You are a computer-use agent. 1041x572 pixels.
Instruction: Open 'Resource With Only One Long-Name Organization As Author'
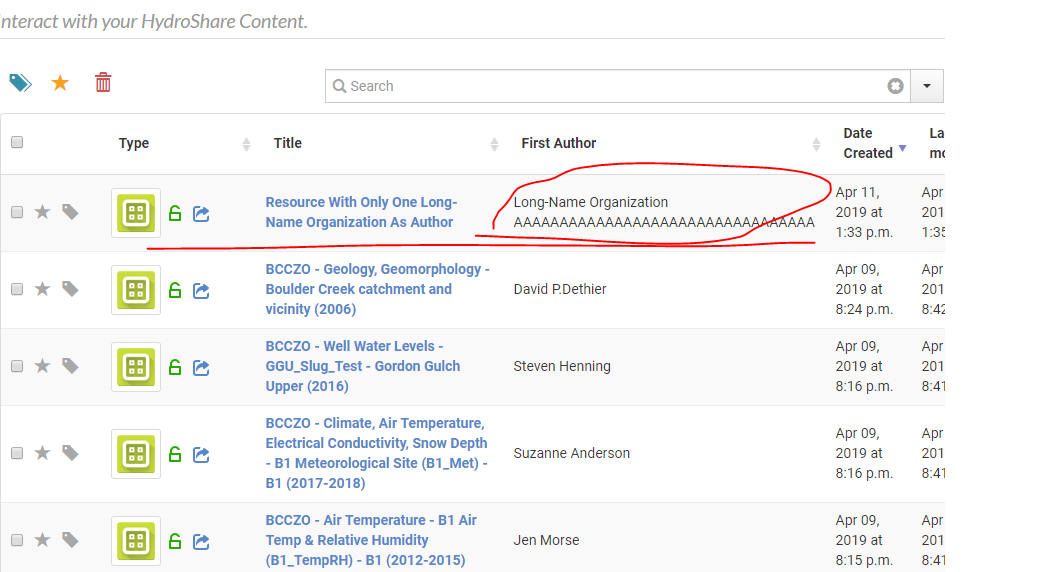[361, 212]
